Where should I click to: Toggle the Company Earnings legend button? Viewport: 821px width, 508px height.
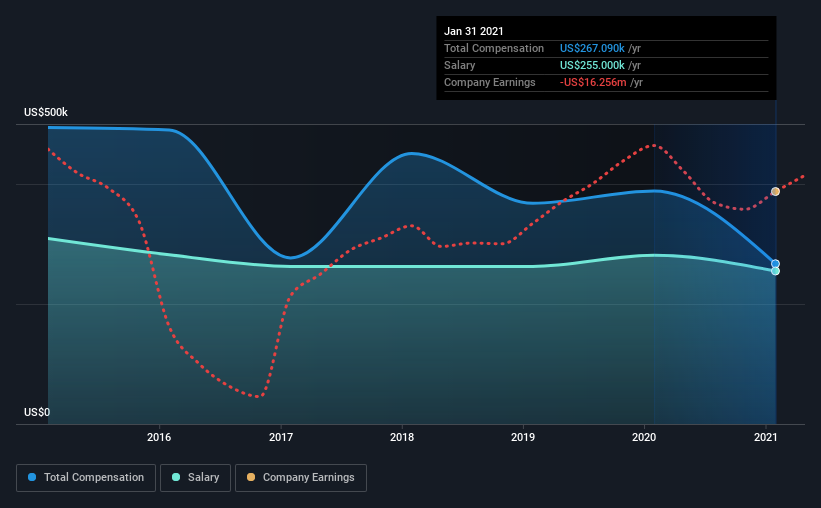(301, 478)
